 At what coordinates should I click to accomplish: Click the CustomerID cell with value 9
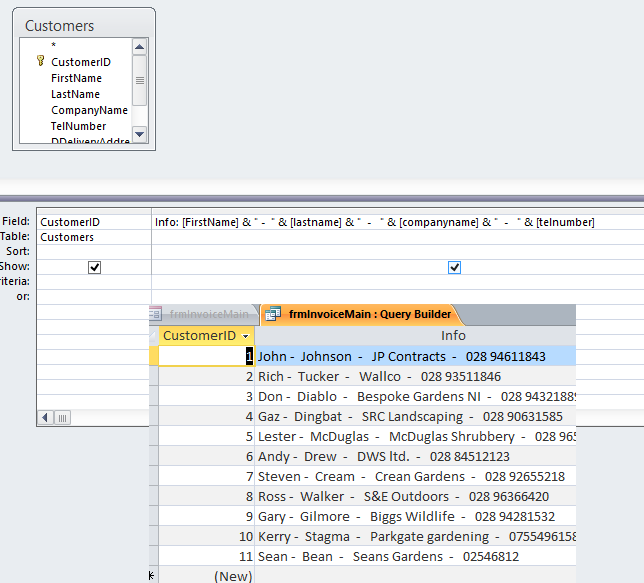click(207, 516)
